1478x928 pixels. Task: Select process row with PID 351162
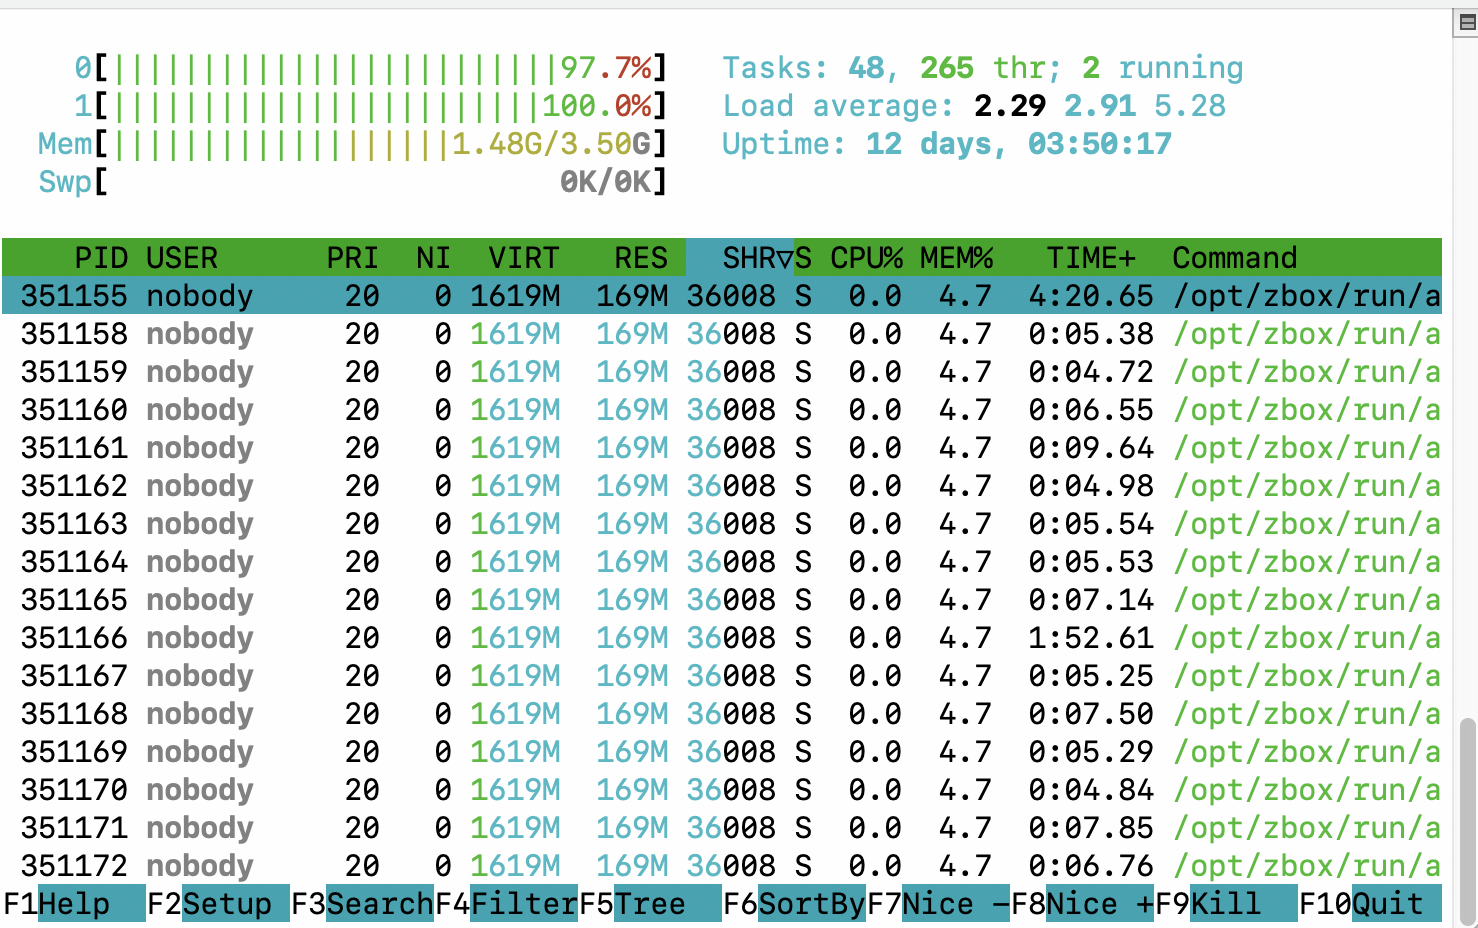click(x=722, y=486)
